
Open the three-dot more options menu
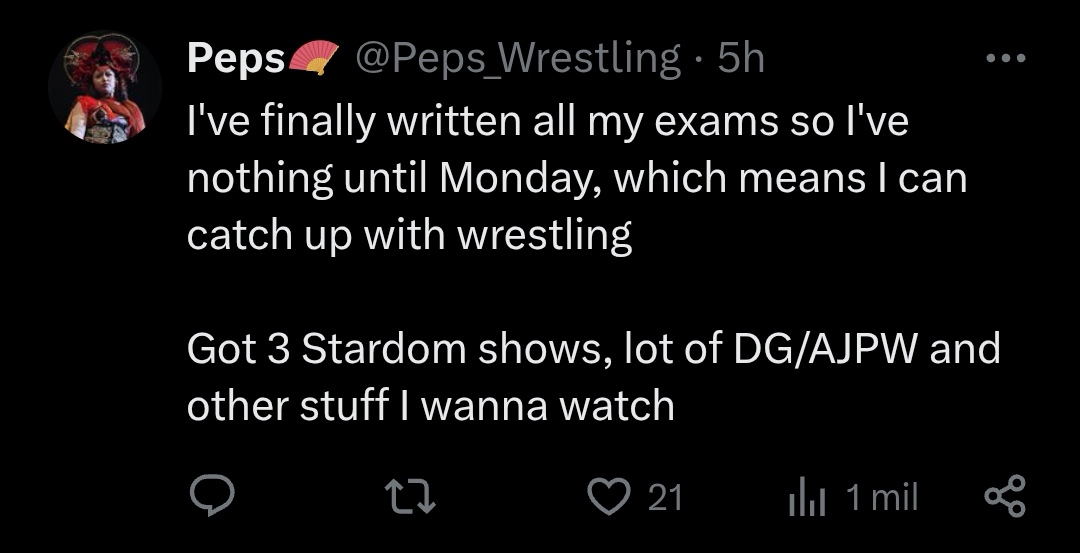[x=1004, y=60]
